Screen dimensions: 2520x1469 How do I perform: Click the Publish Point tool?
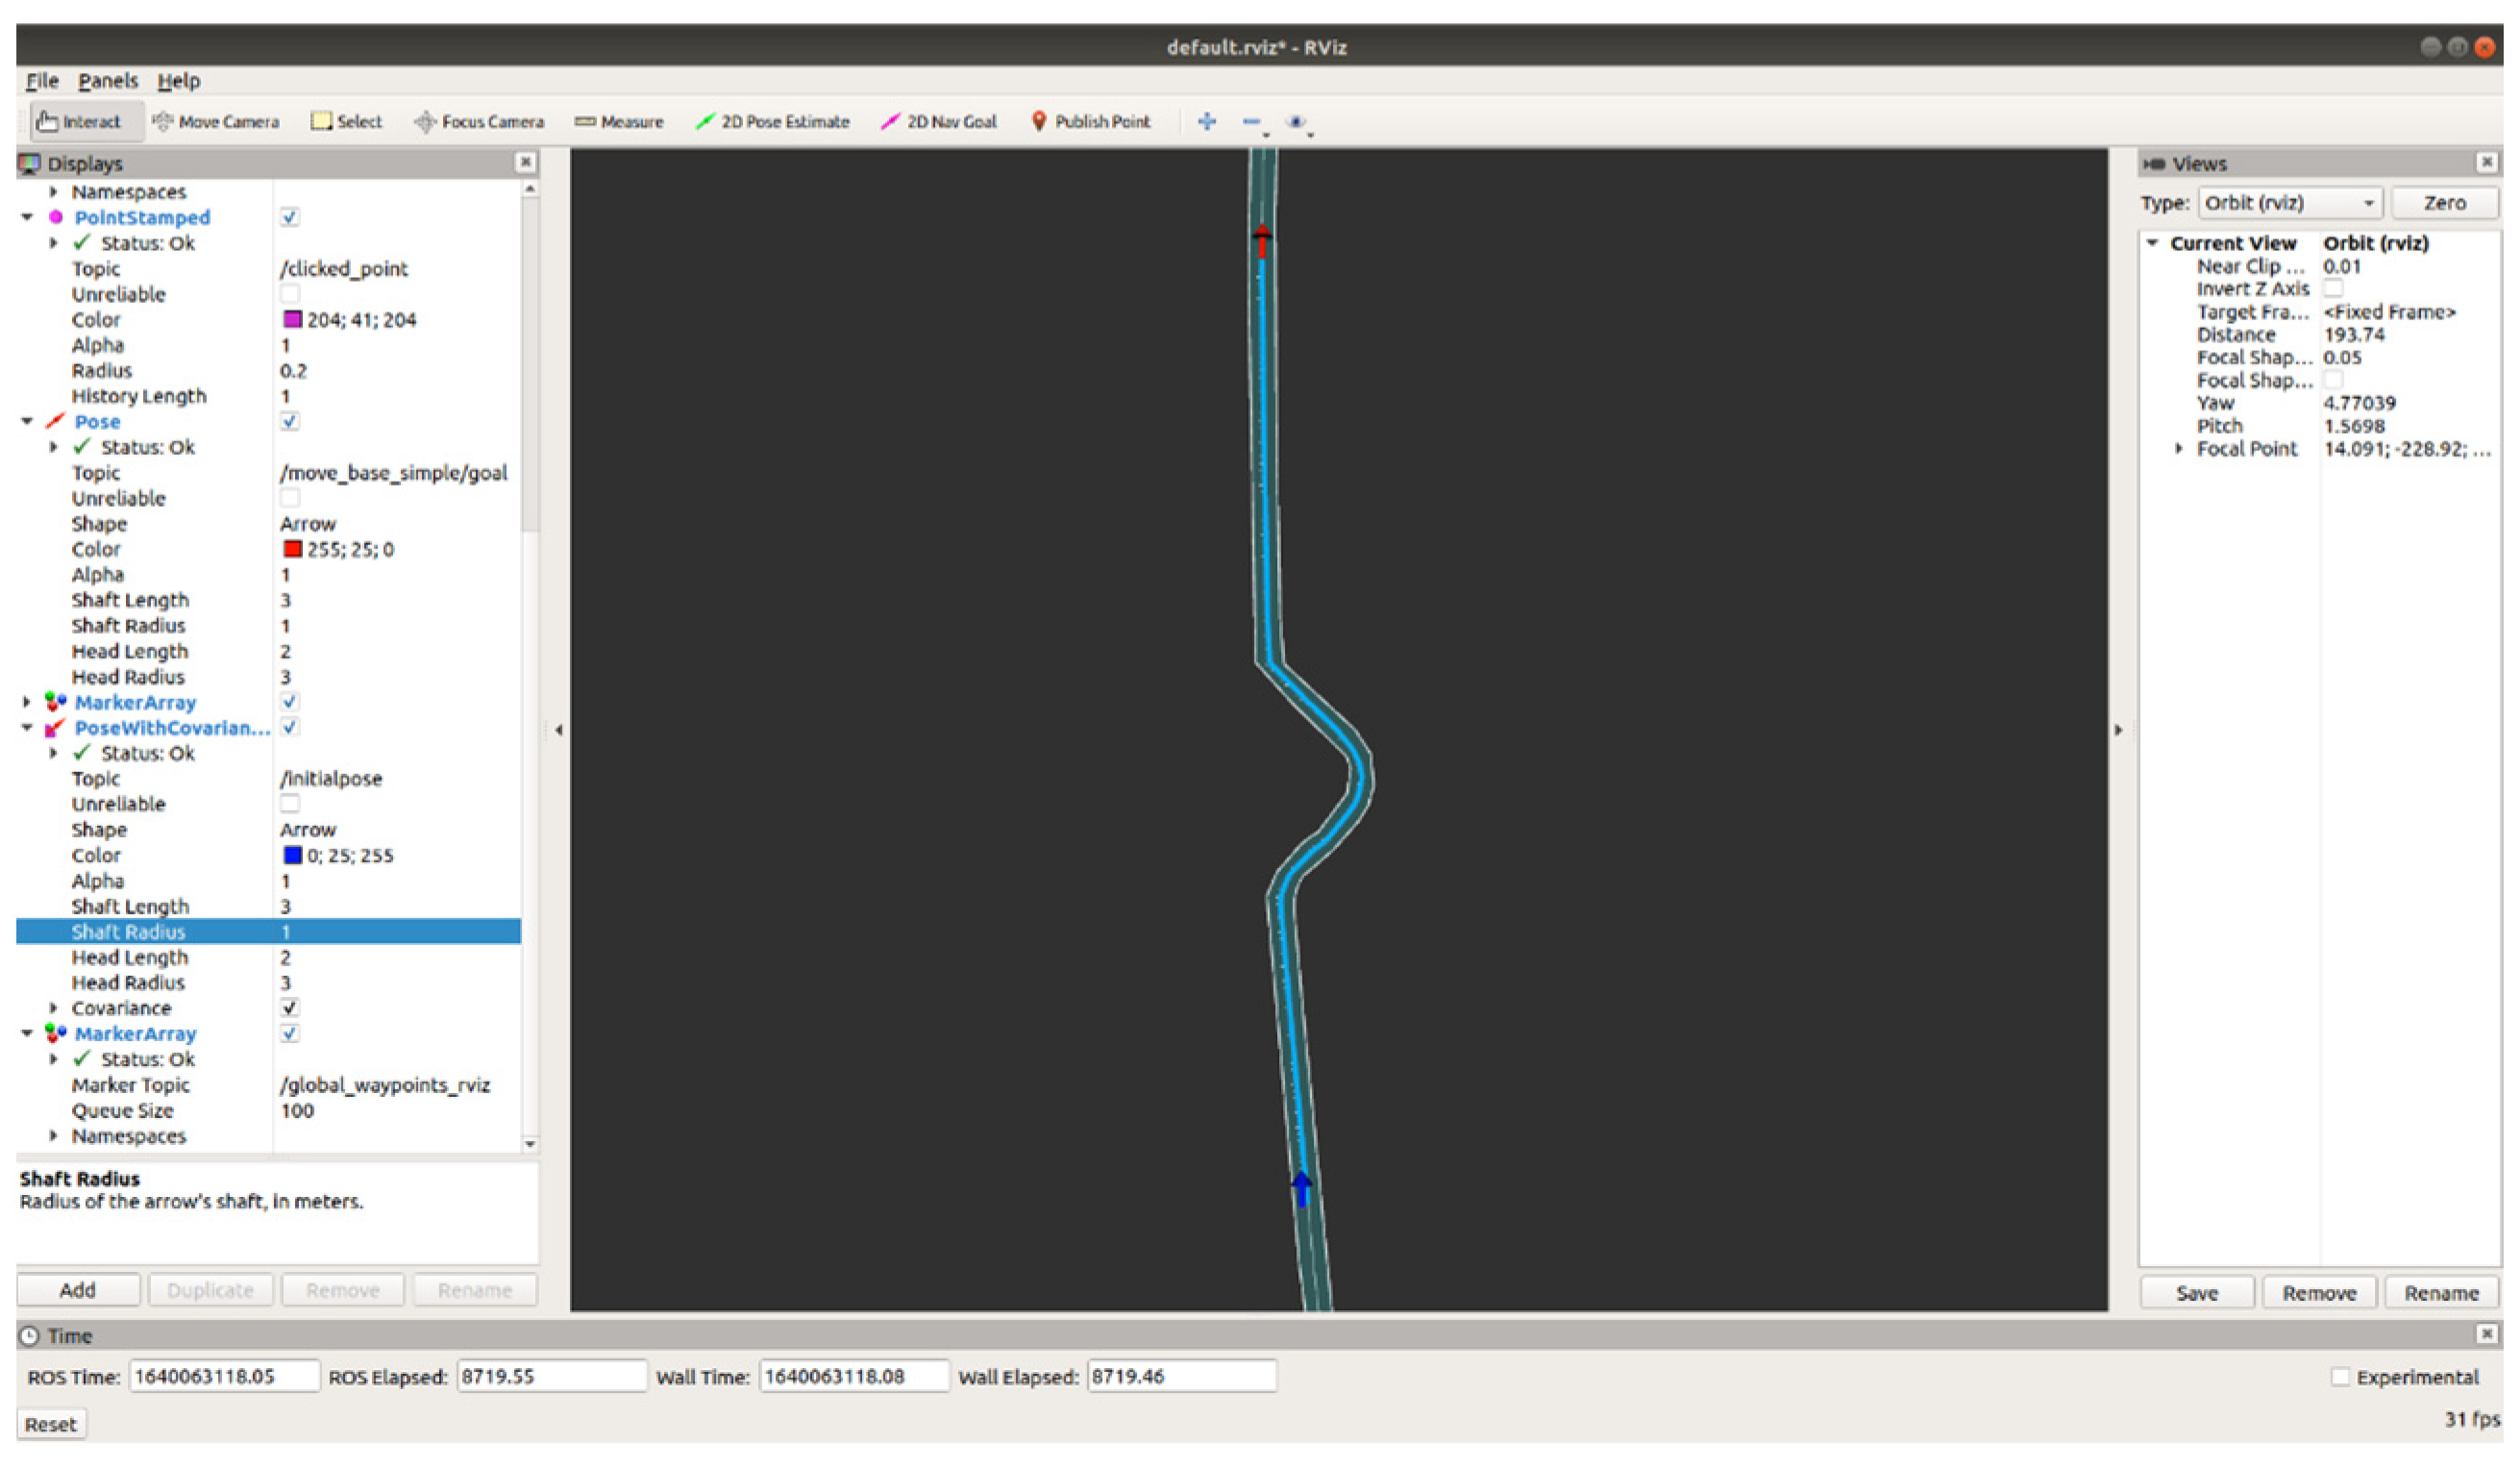point(1090,121)
